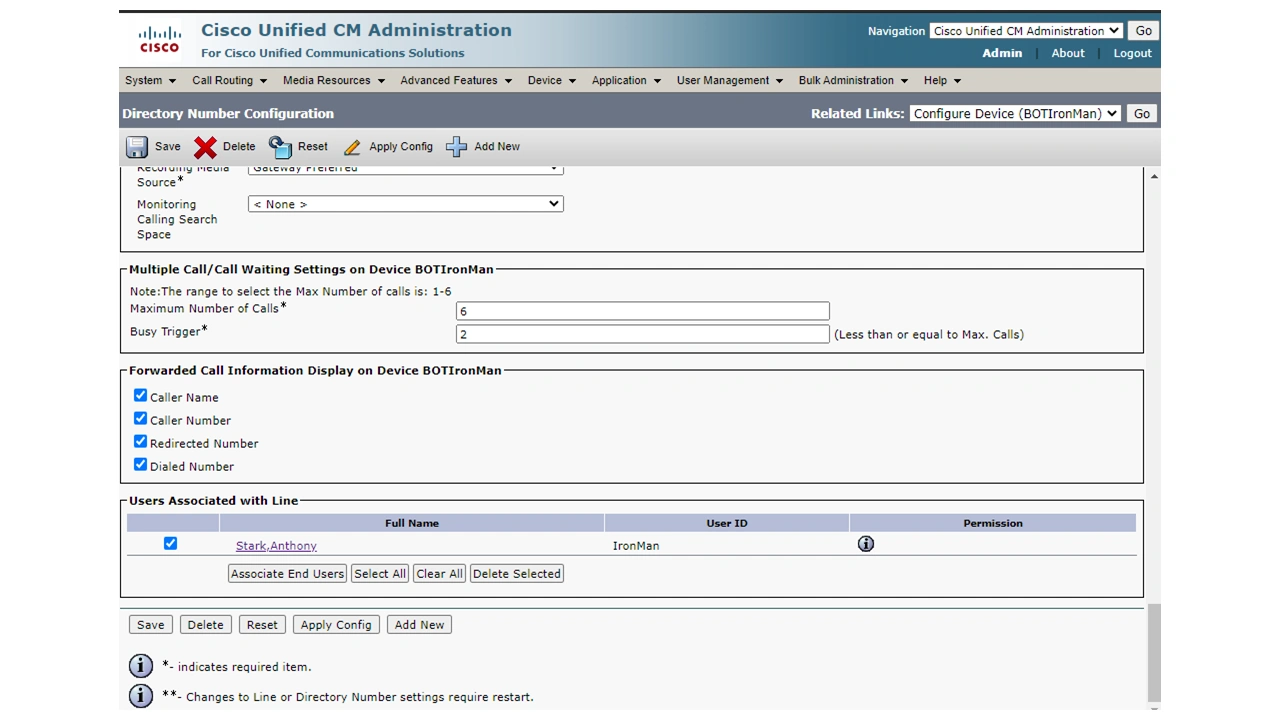Expand the Call Routing menu
This screenshot has width=1280, height=720.
pyautogui.click(x=229, y=80)
